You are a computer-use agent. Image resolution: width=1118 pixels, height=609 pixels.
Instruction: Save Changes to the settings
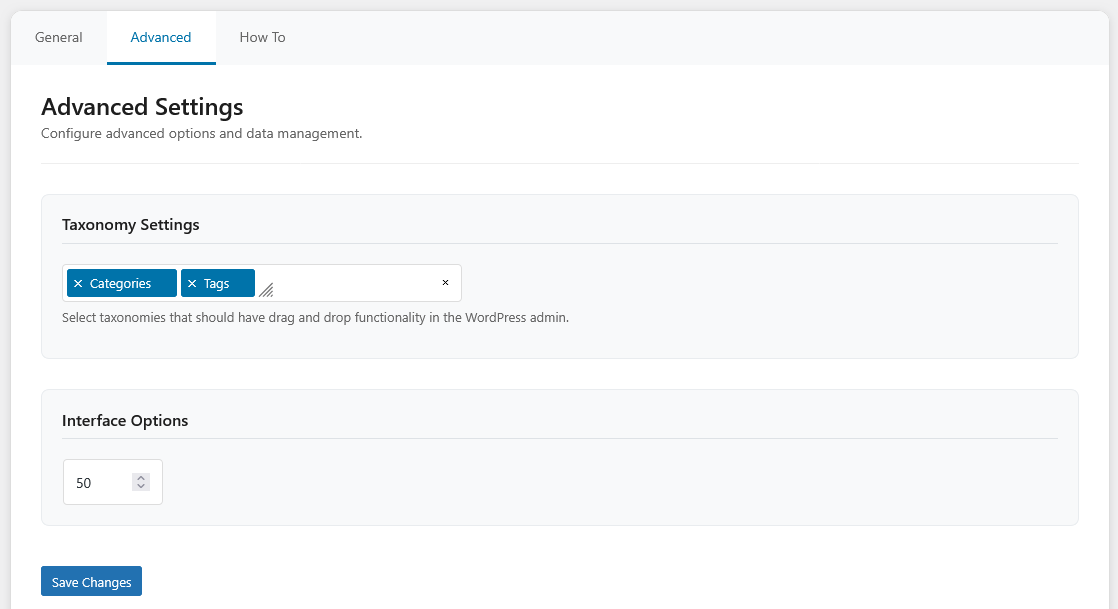(91, 582)
